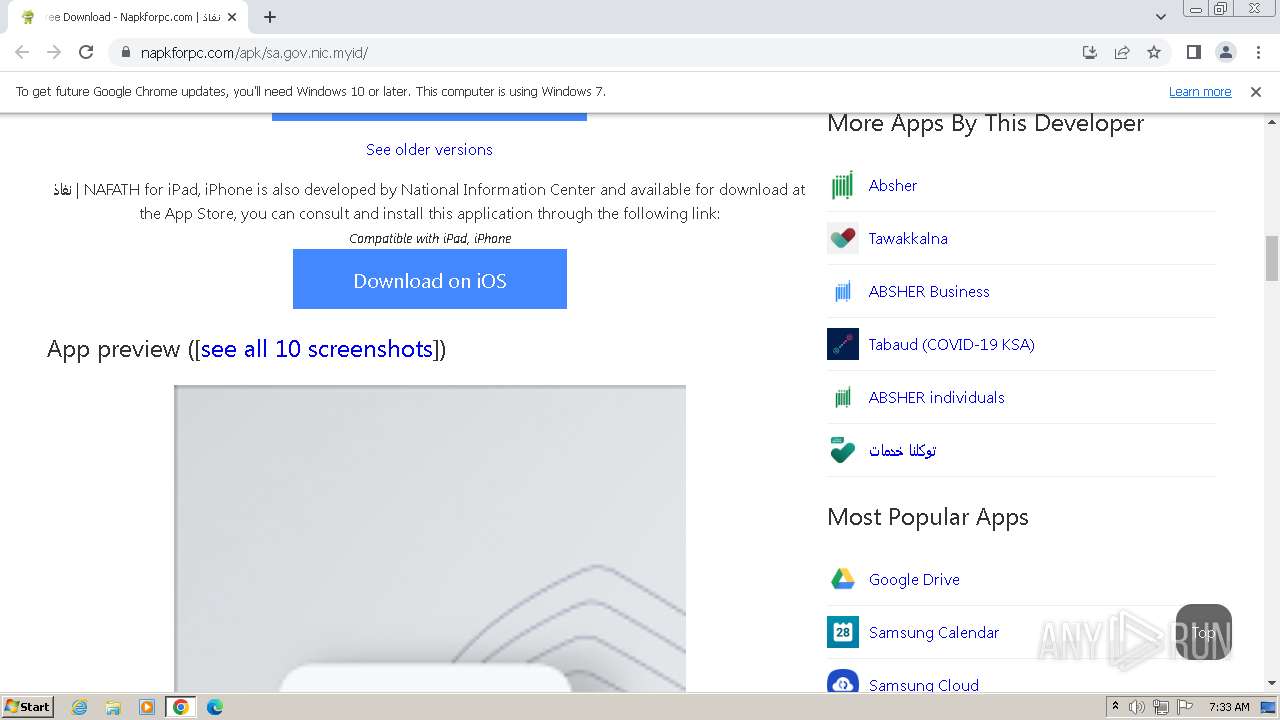Viewport: 1280px width, 720px height.
Task: Click the address bar URL
Action: tap(254, 53)
